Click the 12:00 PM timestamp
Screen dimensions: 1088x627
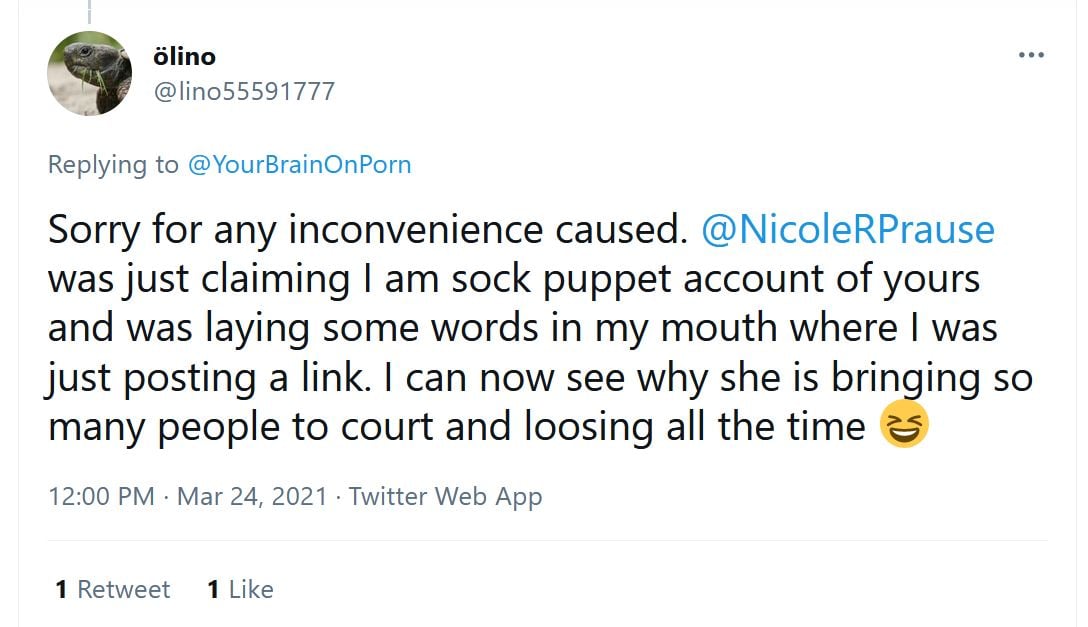tap(101, 496)
